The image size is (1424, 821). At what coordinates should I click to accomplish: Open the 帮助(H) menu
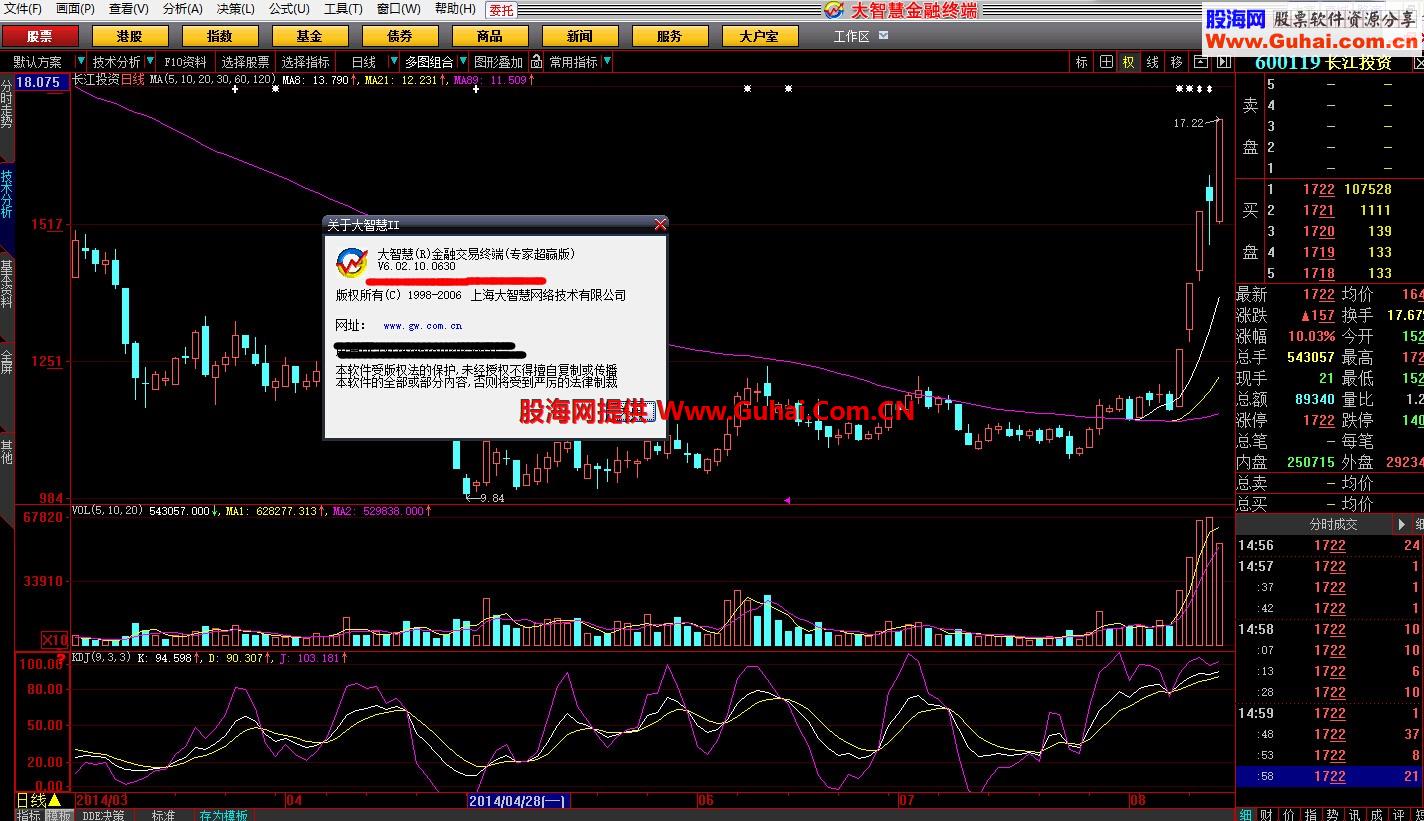(455, 9)
